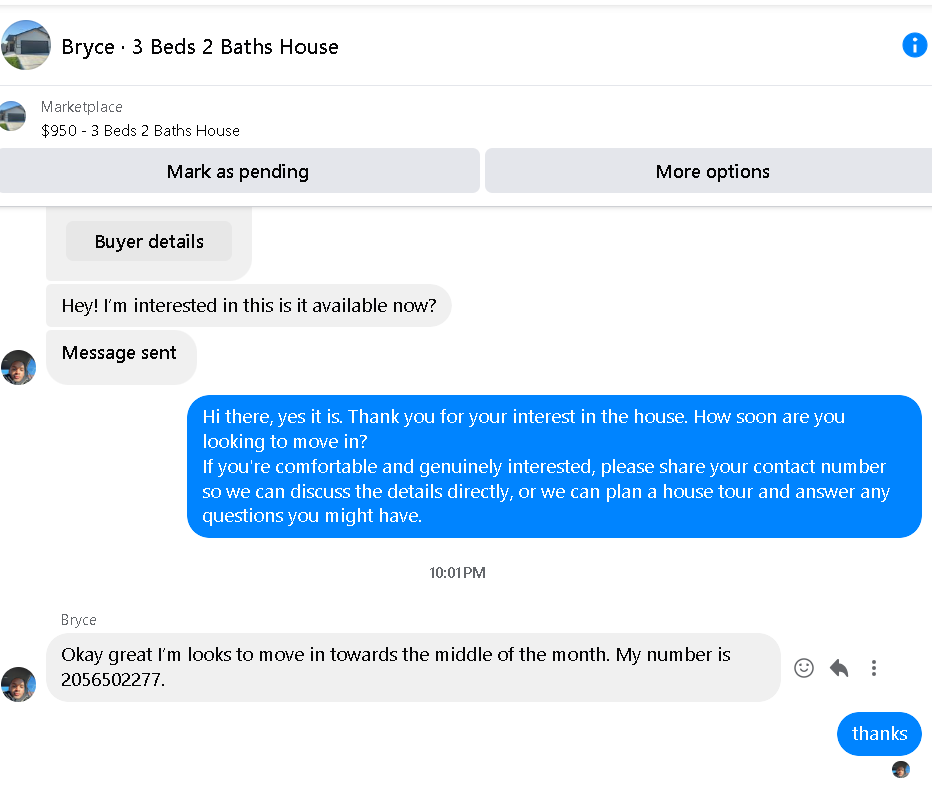
Task: Click the 'Hey! I'm interested' message bubble
Action: pyautogui.click(x=248, y=306)
